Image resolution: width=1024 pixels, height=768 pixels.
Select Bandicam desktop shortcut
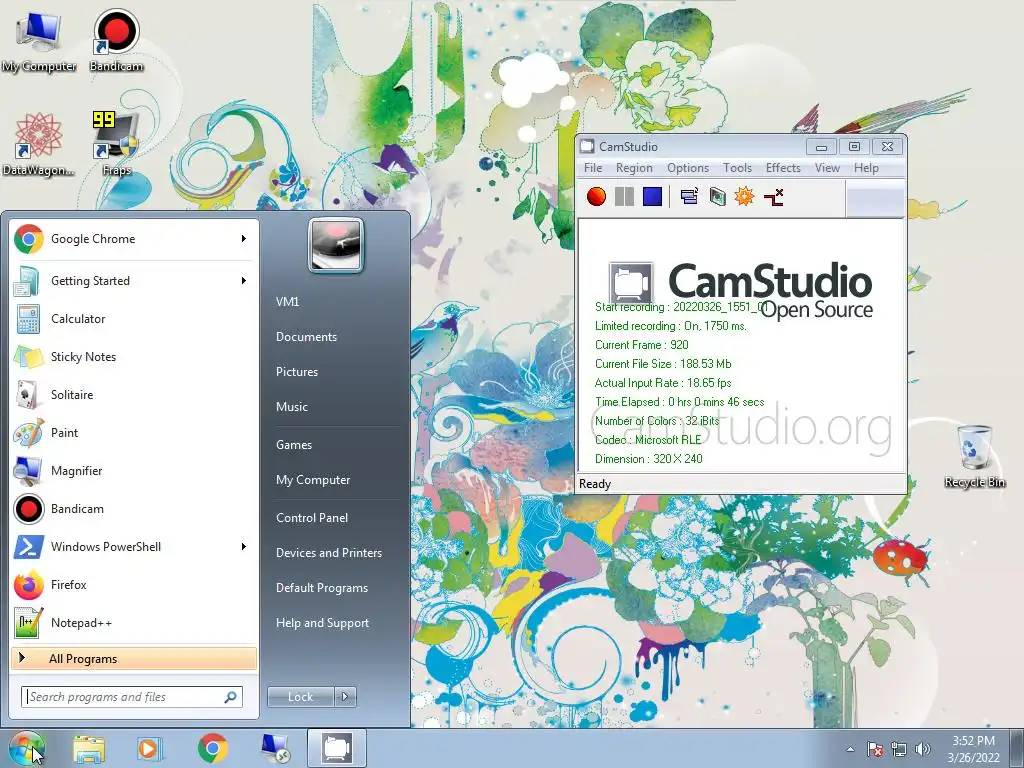point(116,40)
